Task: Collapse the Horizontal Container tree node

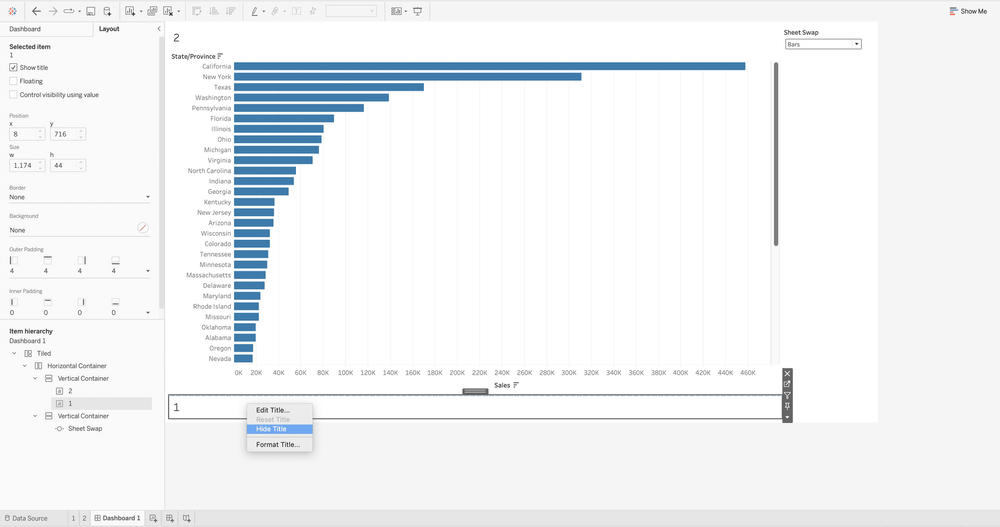Action: [x=25, y=366]
